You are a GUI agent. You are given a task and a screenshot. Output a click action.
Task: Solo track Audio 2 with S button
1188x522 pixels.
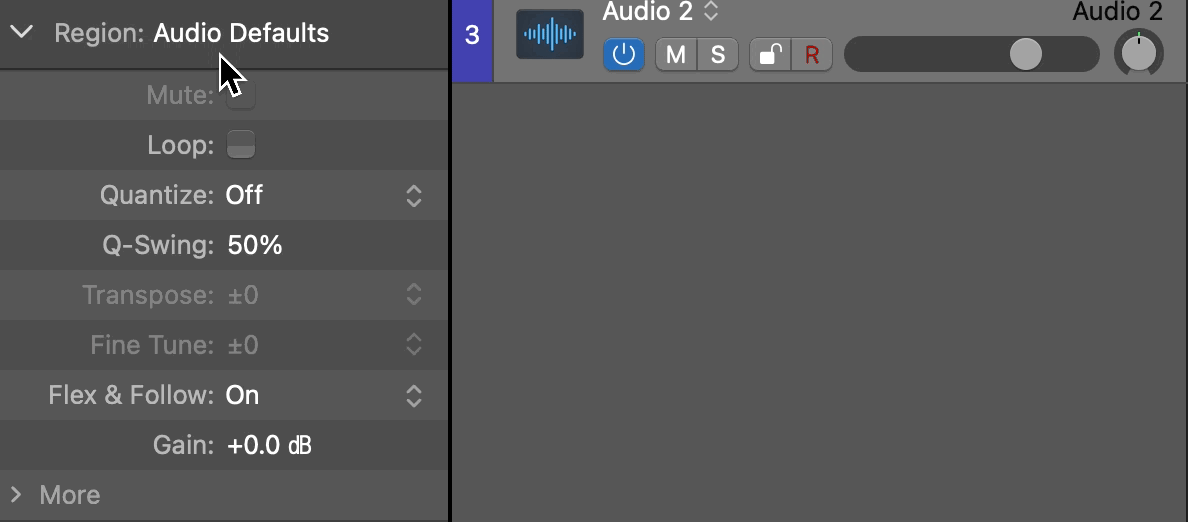(x=717, y=55)
